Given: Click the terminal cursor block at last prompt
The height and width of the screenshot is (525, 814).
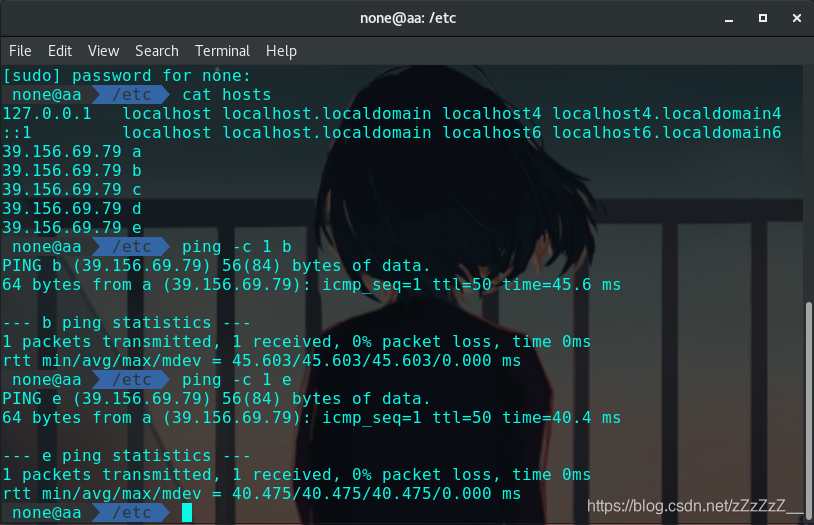Looking at the screenshot, I should pos(187,513).
